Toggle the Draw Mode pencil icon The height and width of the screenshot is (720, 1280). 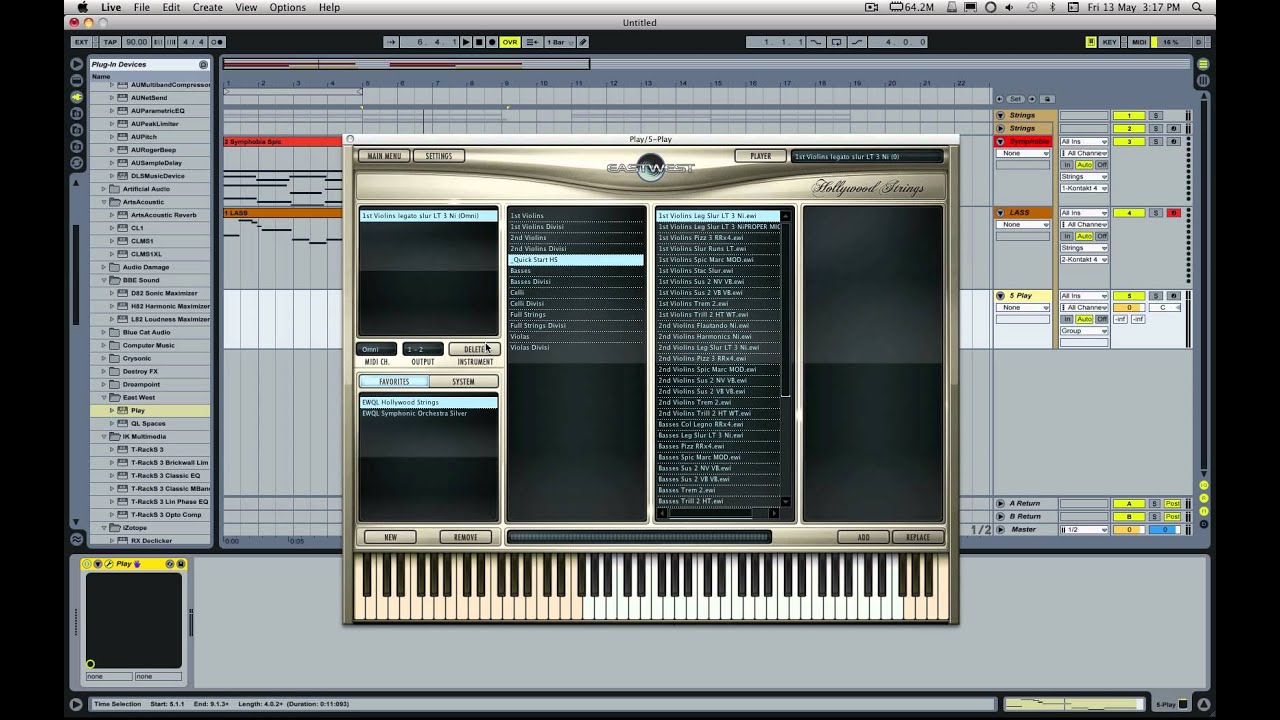click(x=583, y=42)
